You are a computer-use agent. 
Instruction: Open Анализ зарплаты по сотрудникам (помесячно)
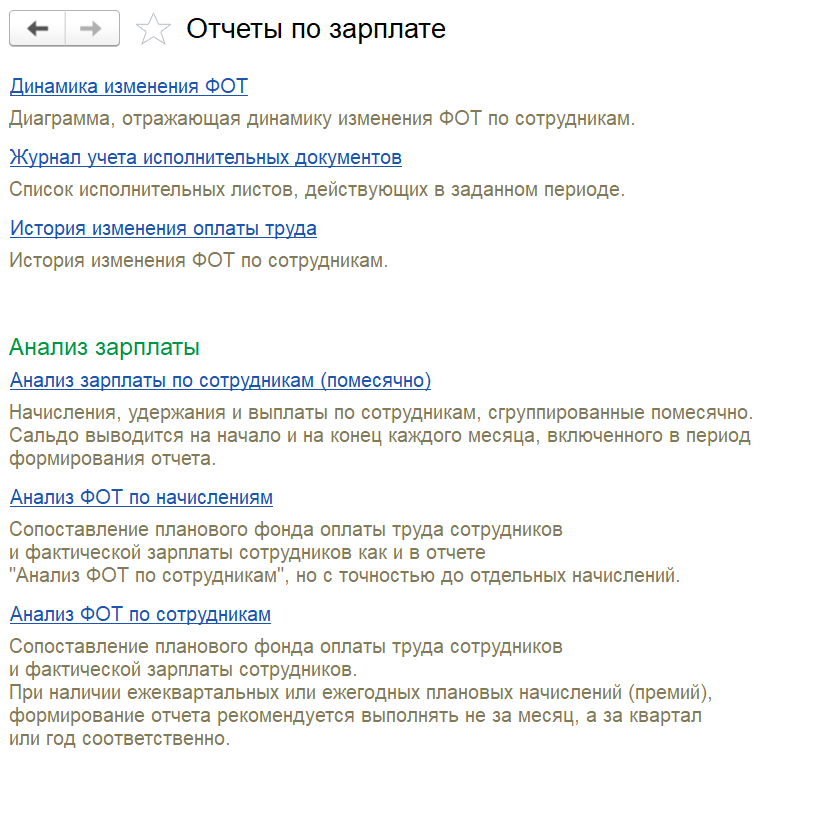click(x=220, y=381)
